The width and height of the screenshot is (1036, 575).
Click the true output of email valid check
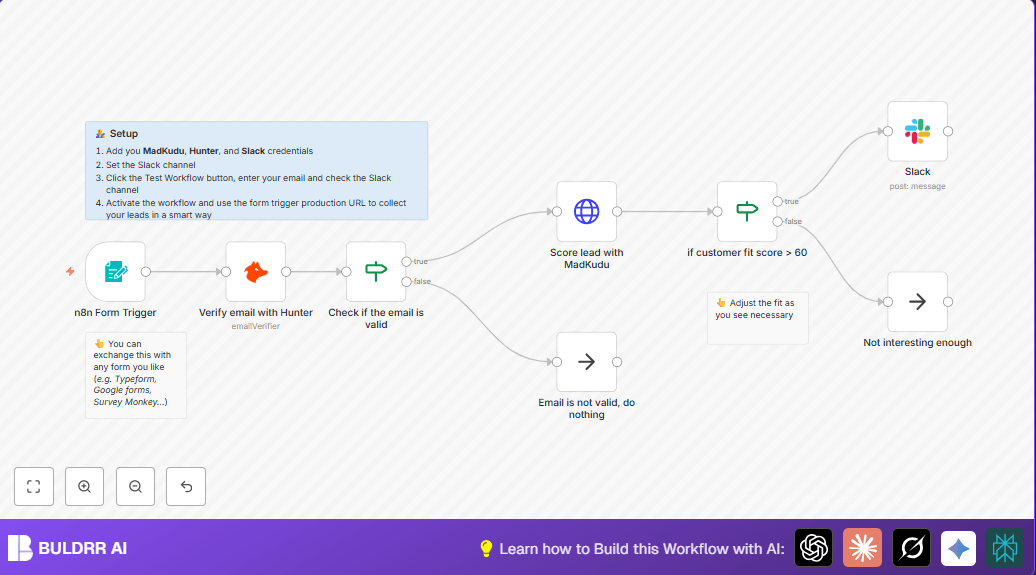(x=406, y=262)
